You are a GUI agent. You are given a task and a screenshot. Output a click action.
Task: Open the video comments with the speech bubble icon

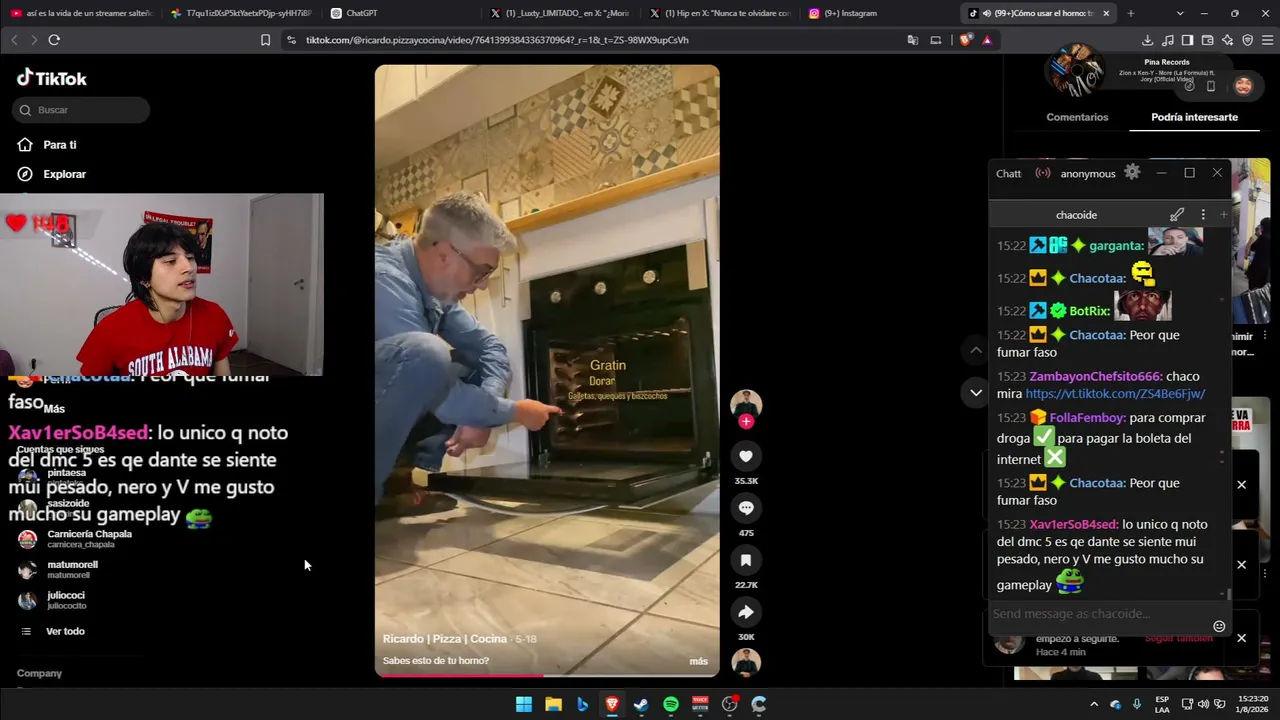746,508
